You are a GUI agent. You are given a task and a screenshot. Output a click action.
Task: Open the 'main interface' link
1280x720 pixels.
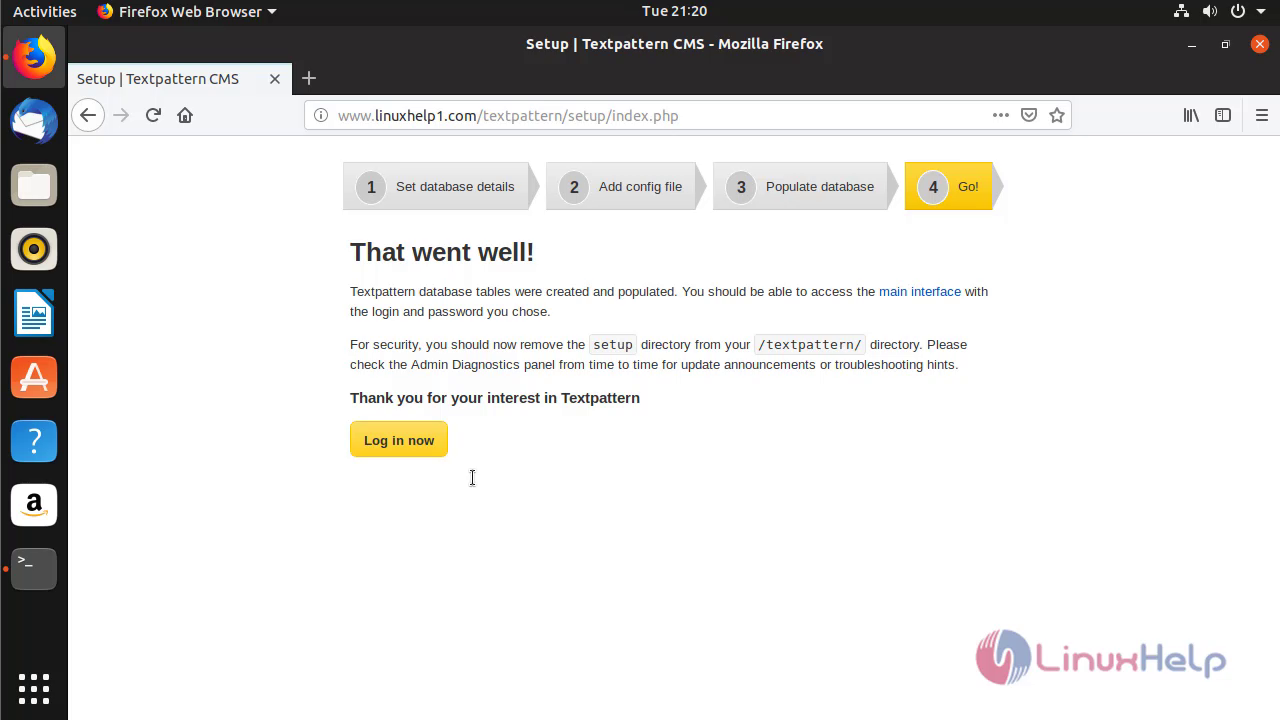tap(920, 292)
